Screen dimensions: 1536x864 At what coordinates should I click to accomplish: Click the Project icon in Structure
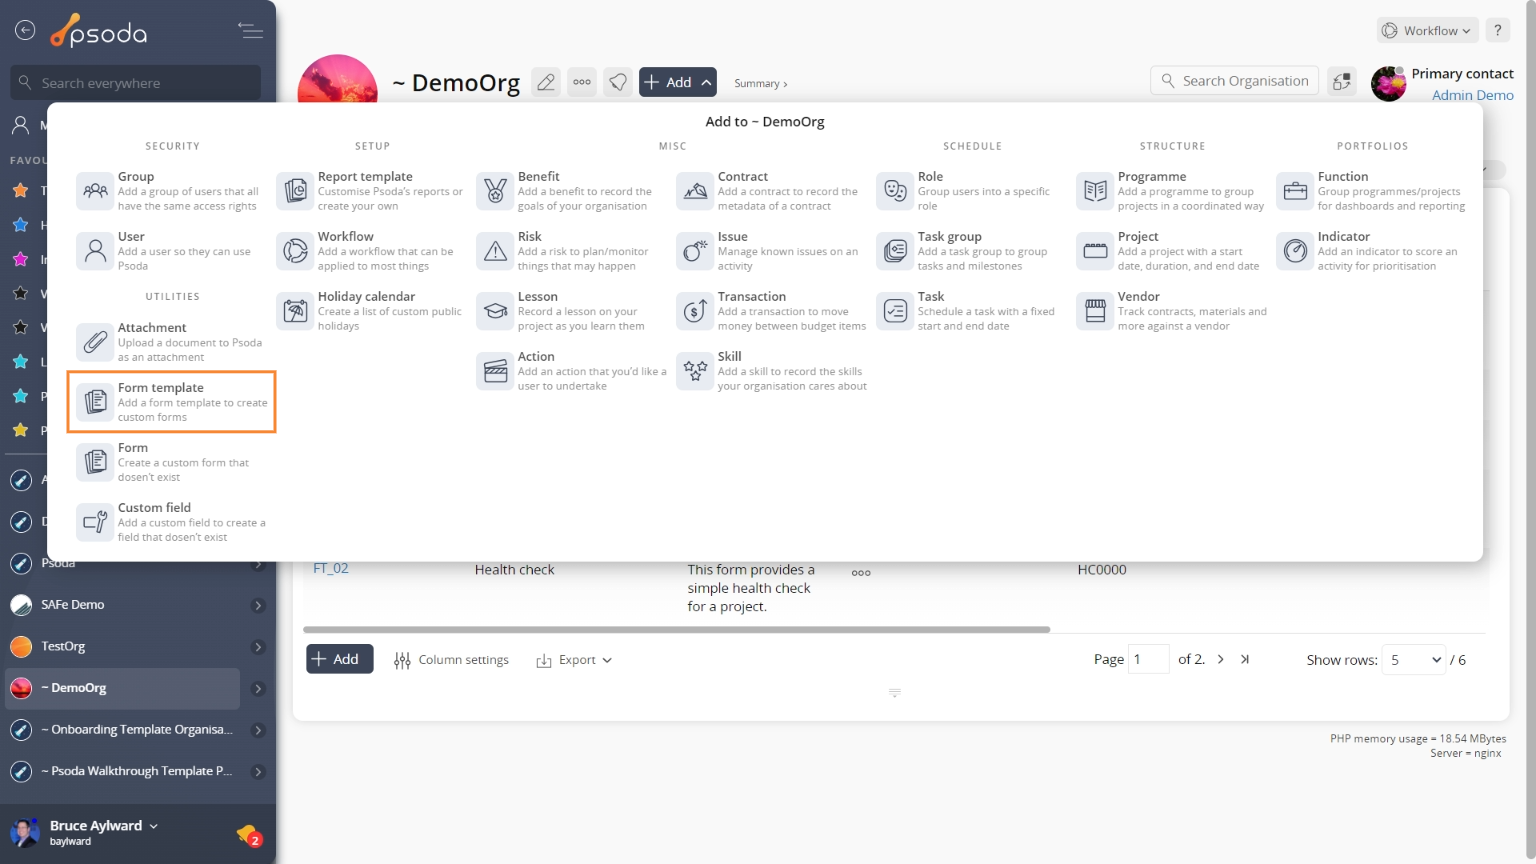(x=1095, y=251)
